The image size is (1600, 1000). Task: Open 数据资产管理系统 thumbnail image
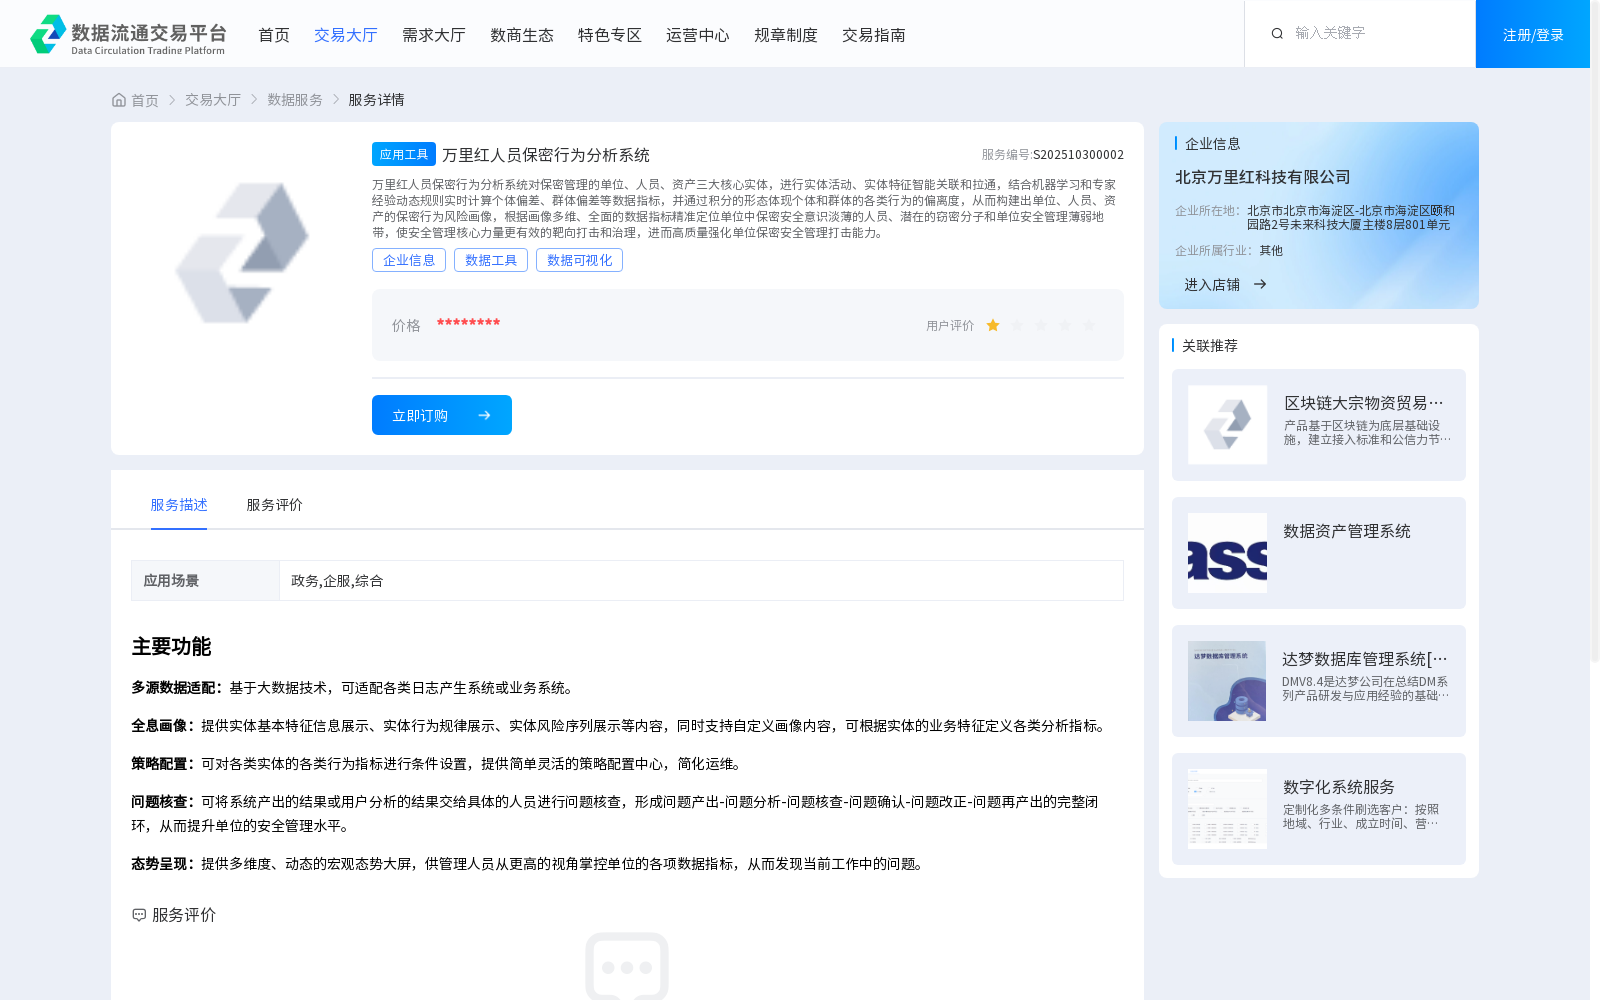tap(1227, 553)
